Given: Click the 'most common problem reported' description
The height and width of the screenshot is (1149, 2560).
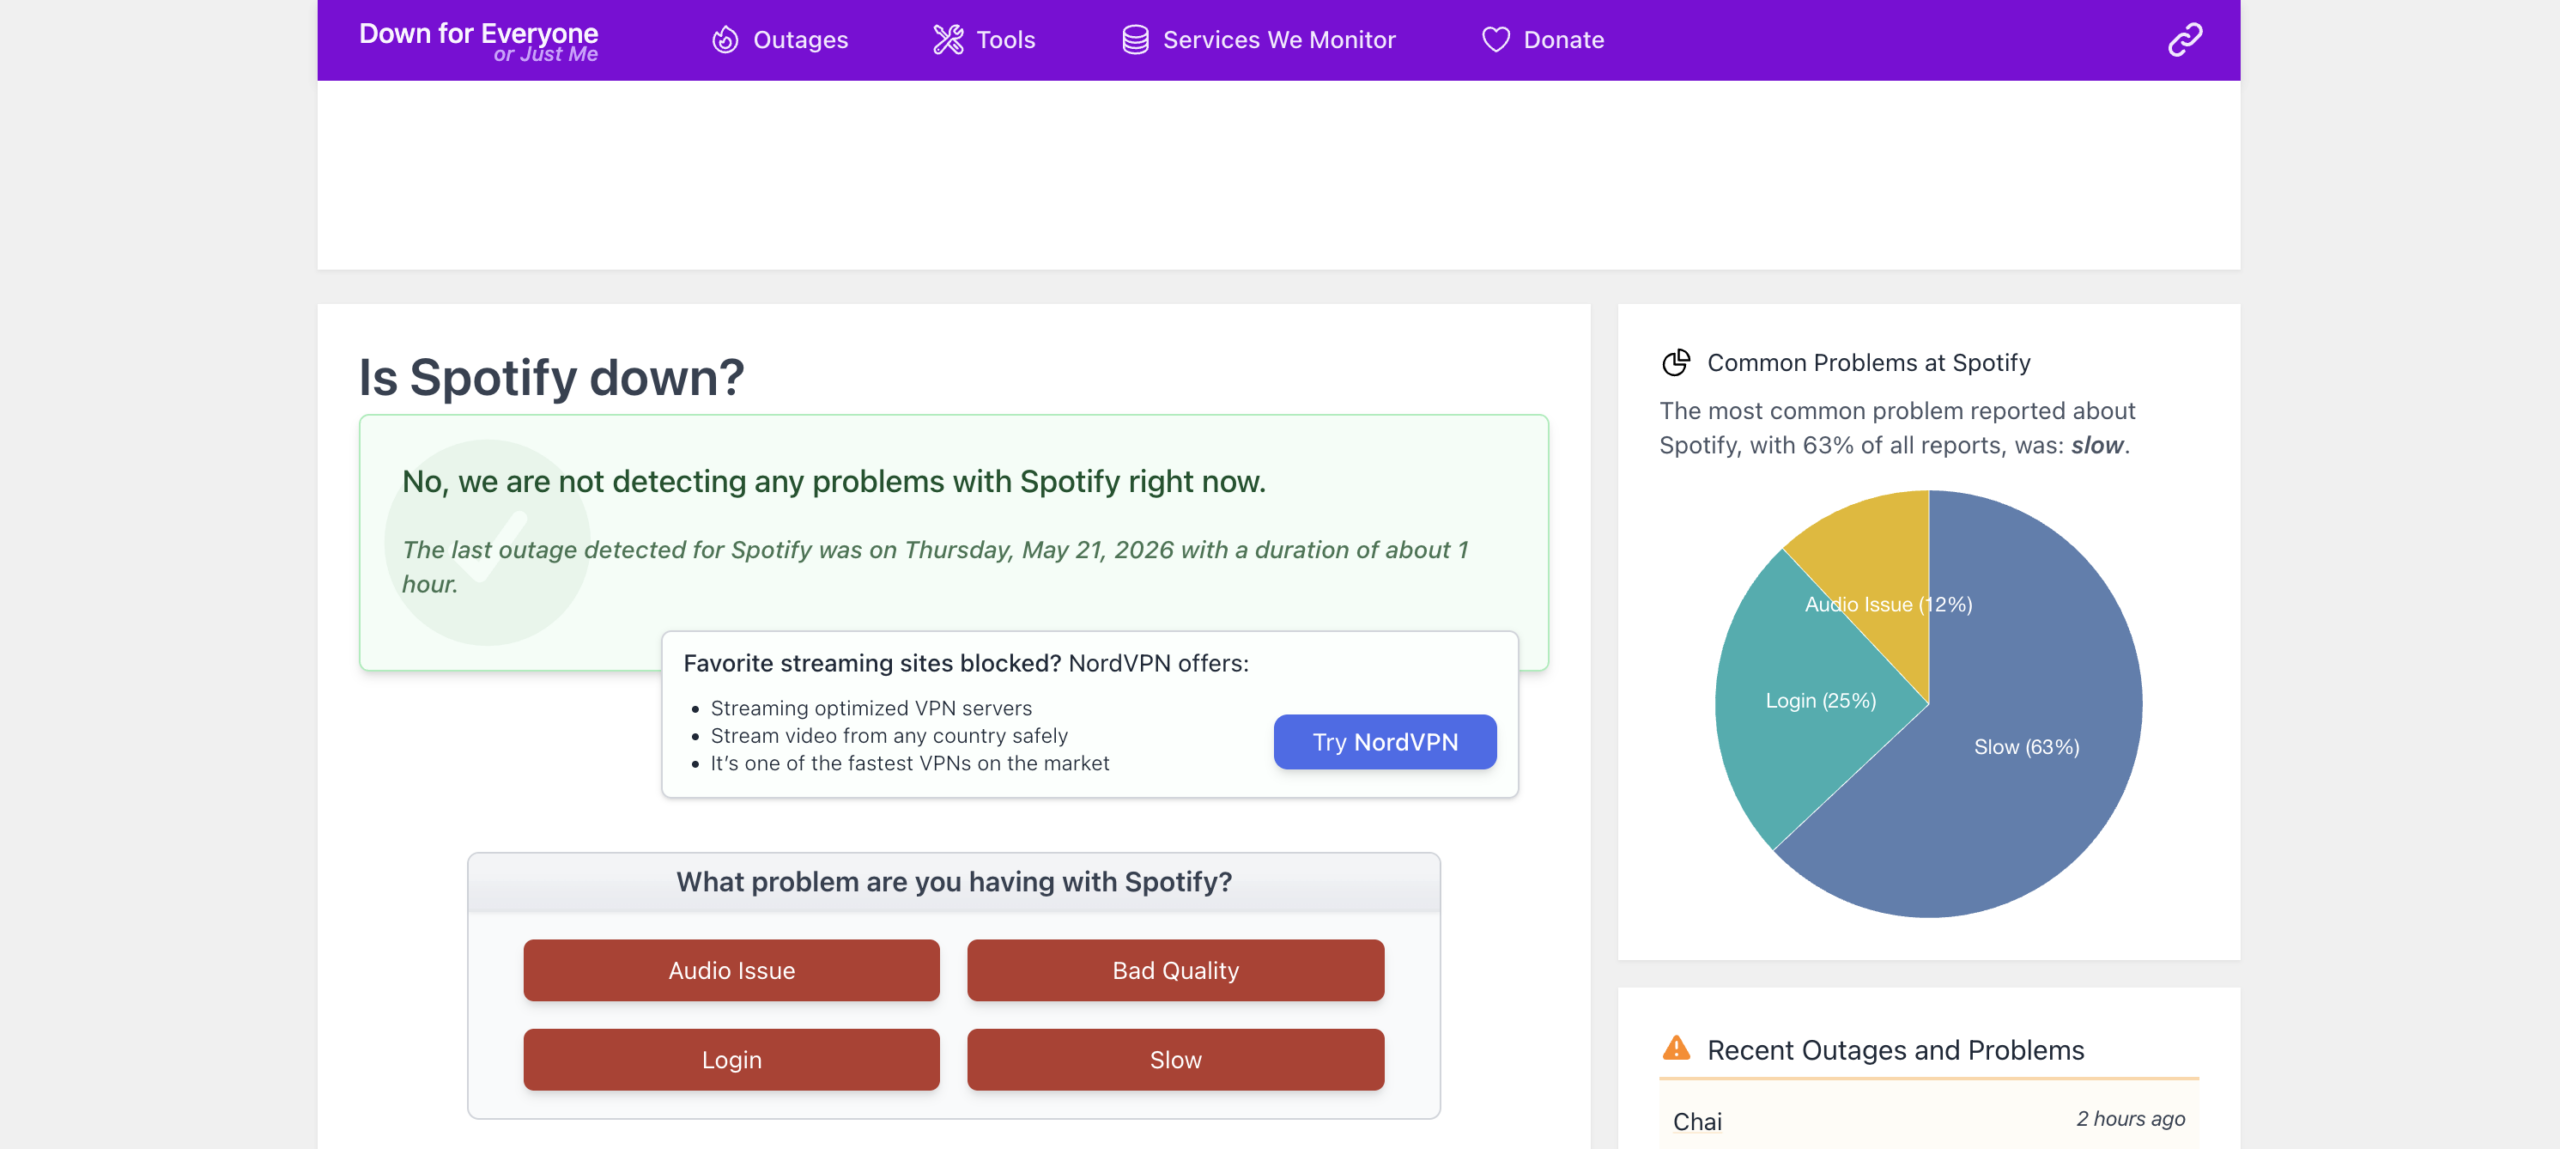Looking at the screenshot, I should (1897, 428).
